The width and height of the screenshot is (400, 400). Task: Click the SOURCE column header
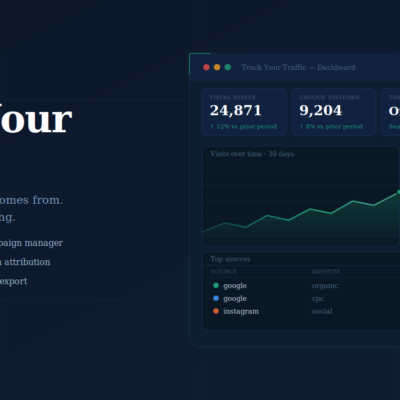(224, 272)
